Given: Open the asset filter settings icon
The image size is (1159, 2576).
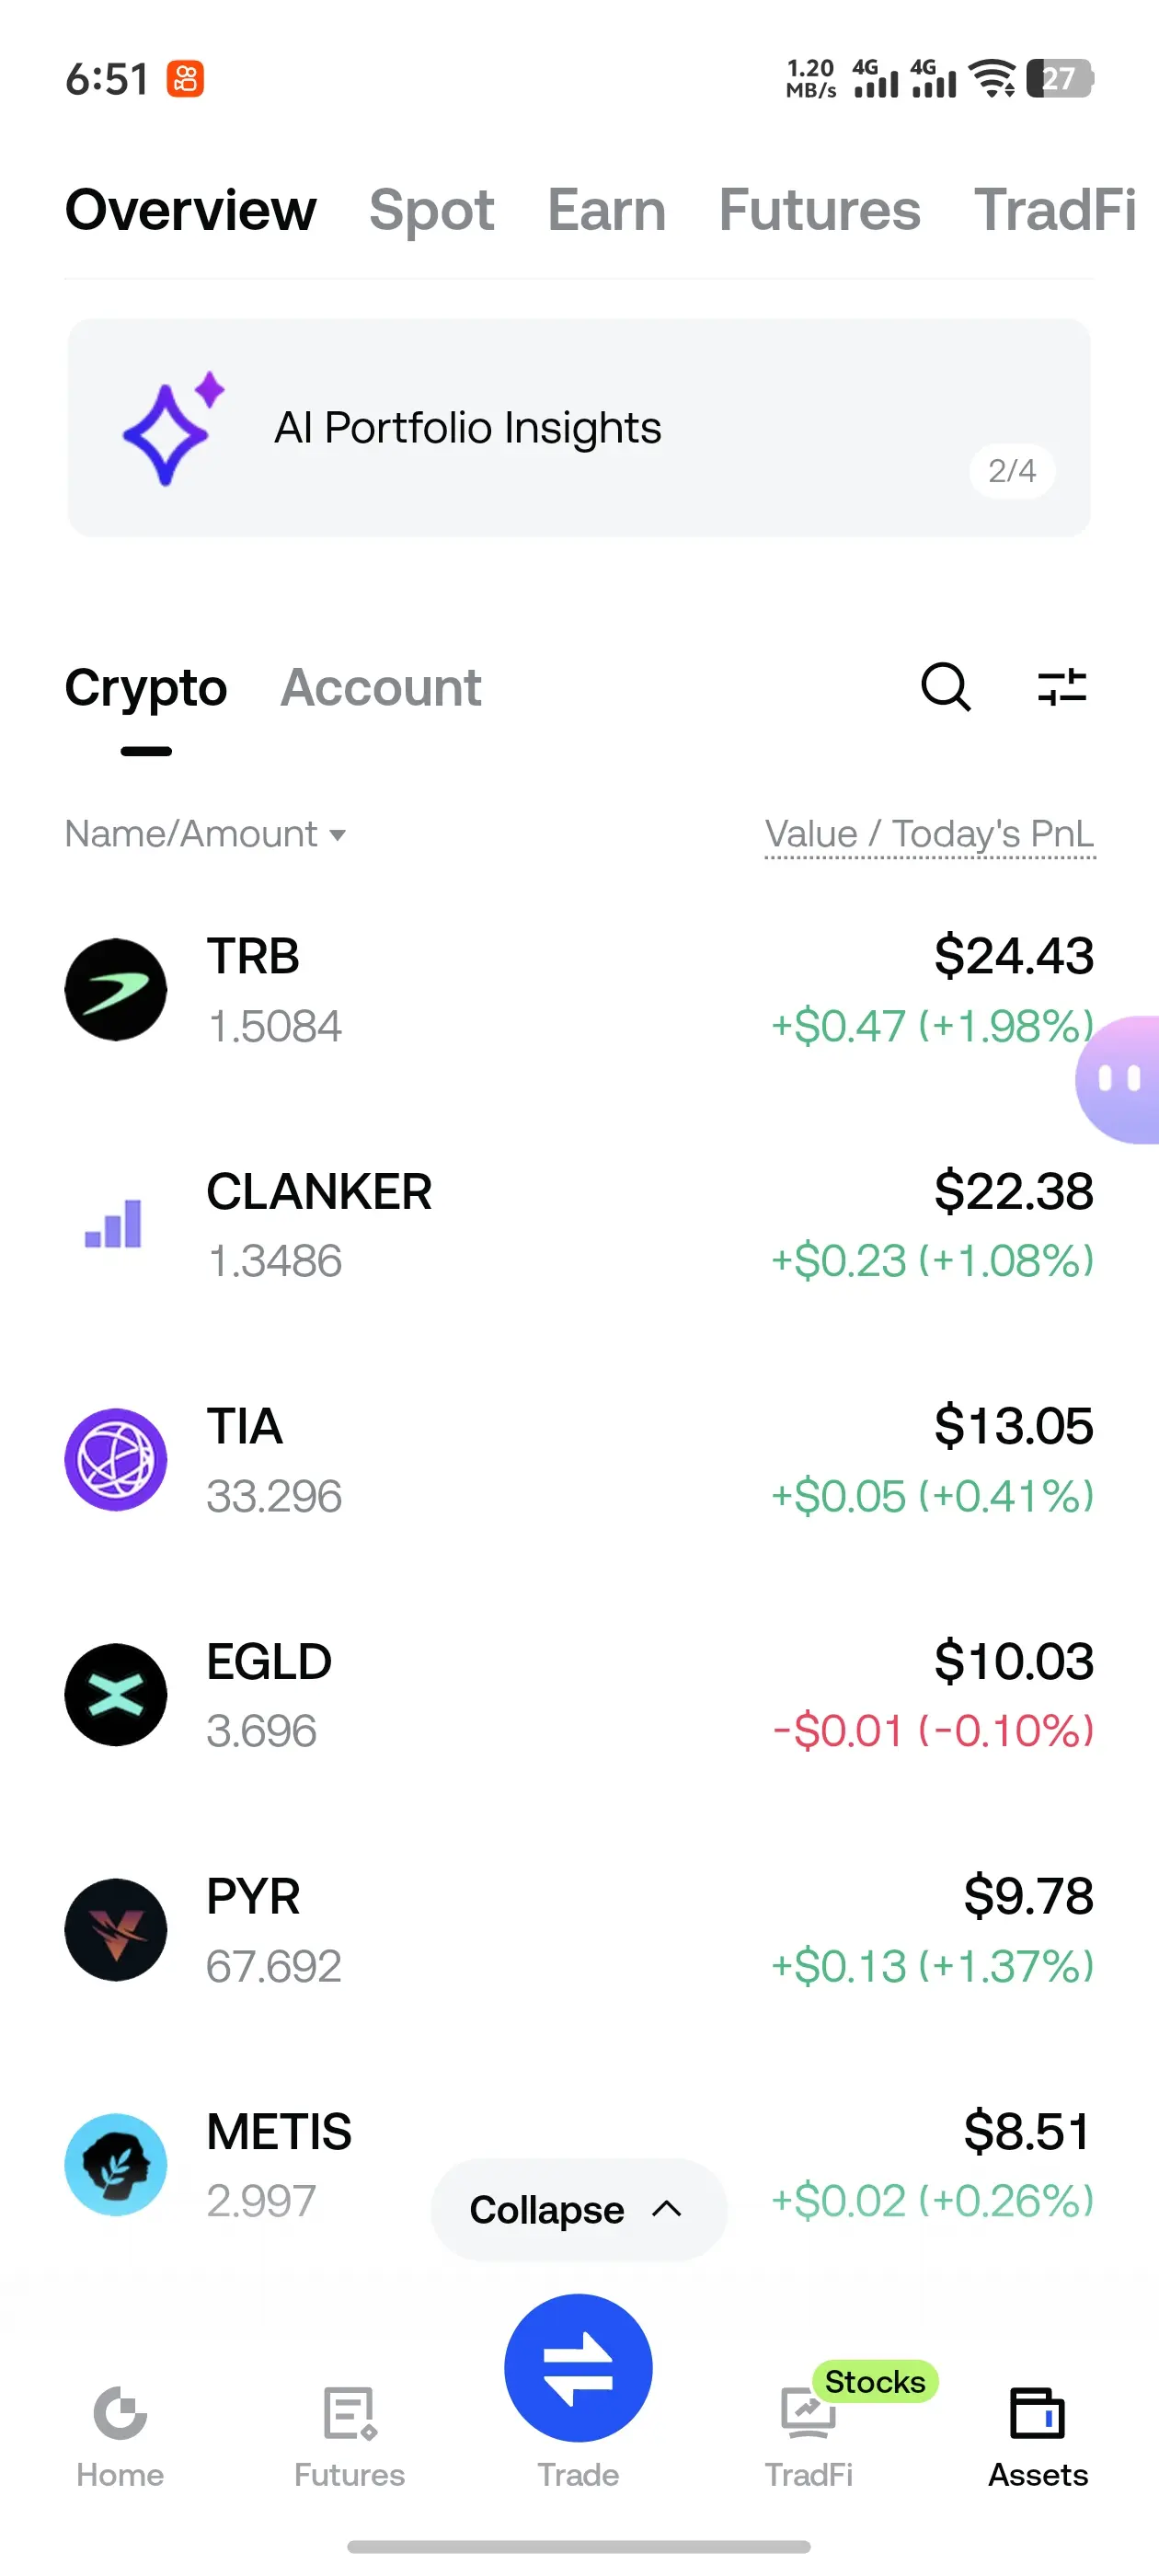Looking at the screenshot, I should tap(1062, 687).
